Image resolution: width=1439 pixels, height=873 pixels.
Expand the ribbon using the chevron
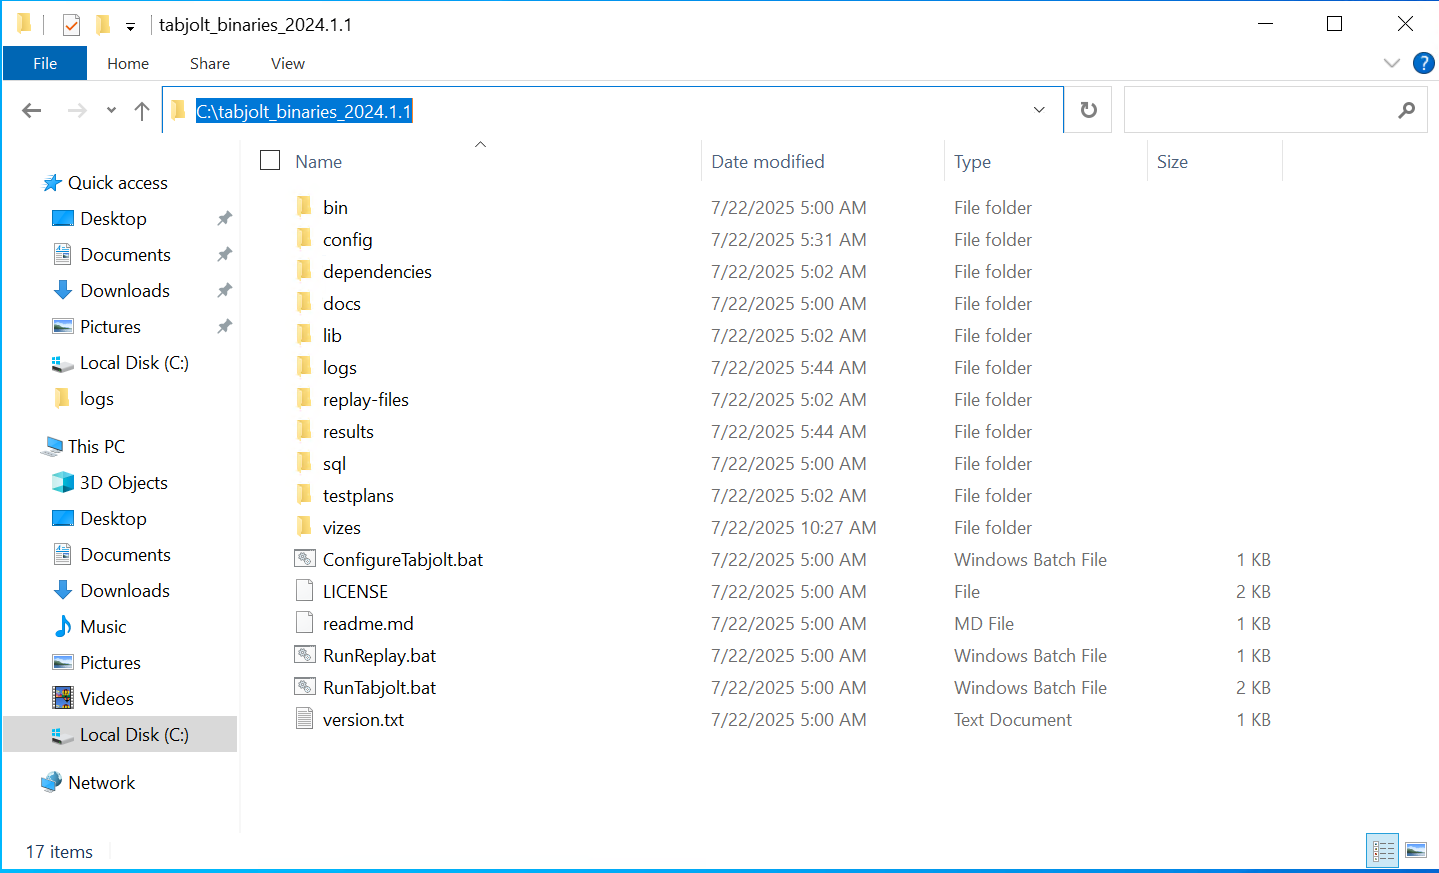(1391, 63)
